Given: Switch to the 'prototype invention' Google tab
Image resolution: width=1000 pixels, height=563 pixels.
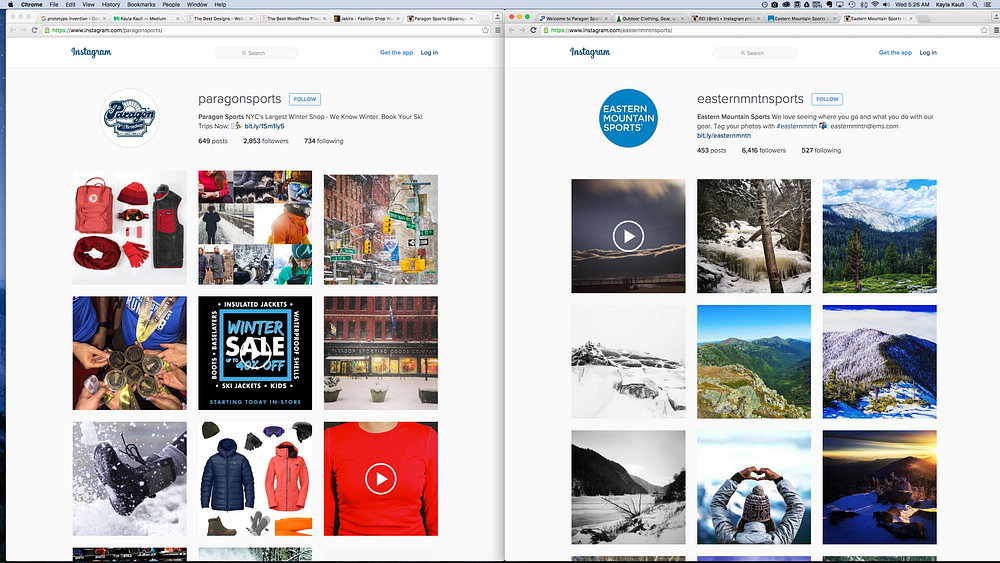Looking at the screenshot, I should [x=73, y=18].
